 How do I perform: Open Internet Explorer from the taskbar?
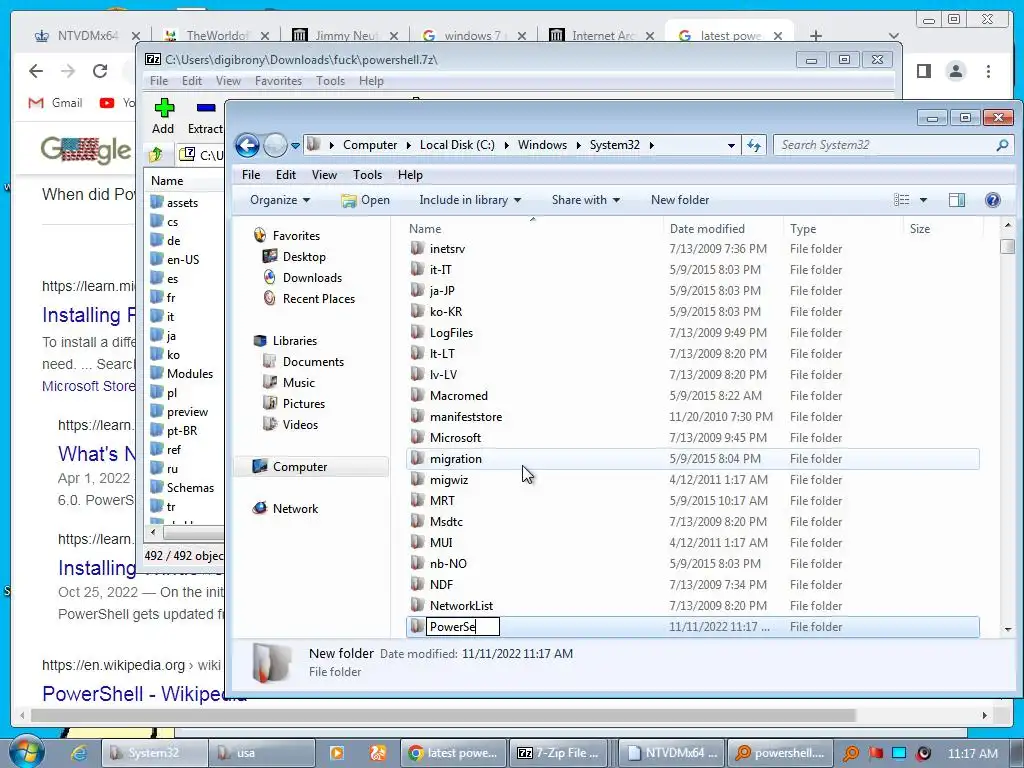[x=80, y=753]
